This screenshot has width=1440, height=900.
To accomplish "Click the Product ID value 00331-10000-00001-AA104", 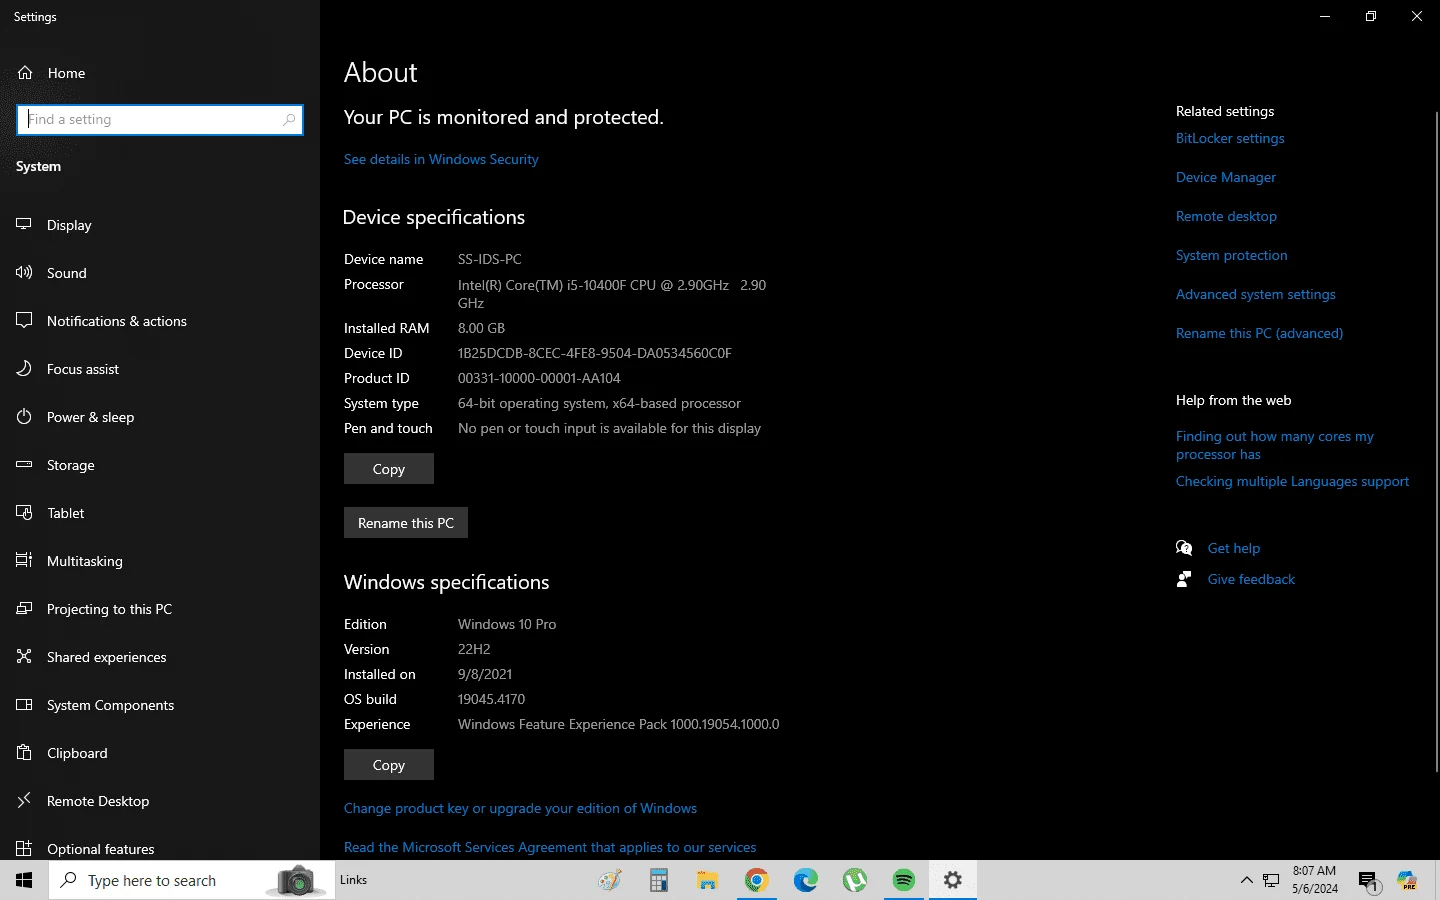I will click(539, 378).
